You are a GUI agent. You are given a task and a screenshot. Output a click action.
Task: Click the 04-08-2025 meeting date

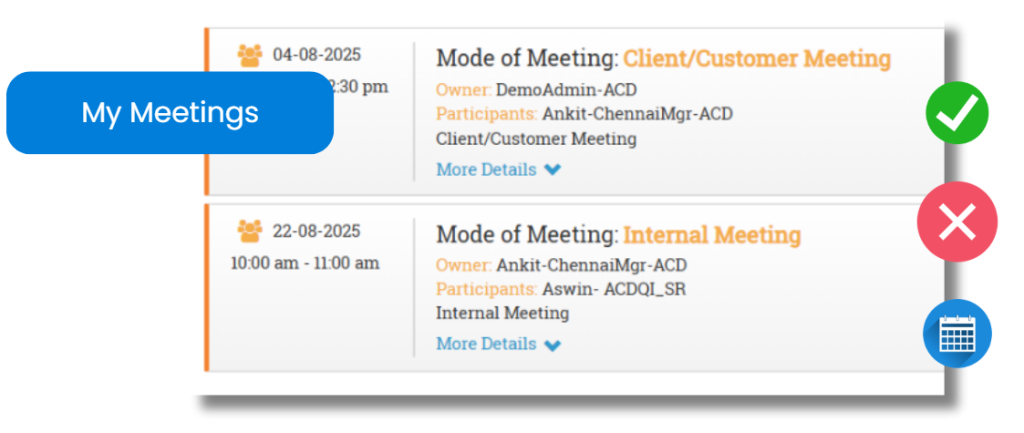(x=317, y=55)
